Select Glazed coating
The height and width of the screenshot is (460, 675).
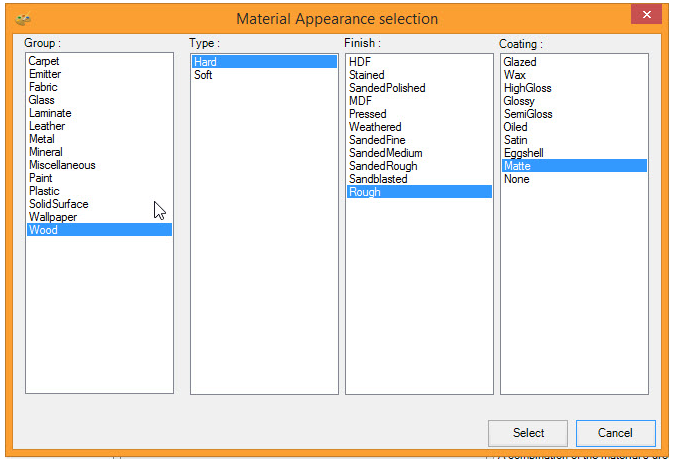(x=520, y=62)
